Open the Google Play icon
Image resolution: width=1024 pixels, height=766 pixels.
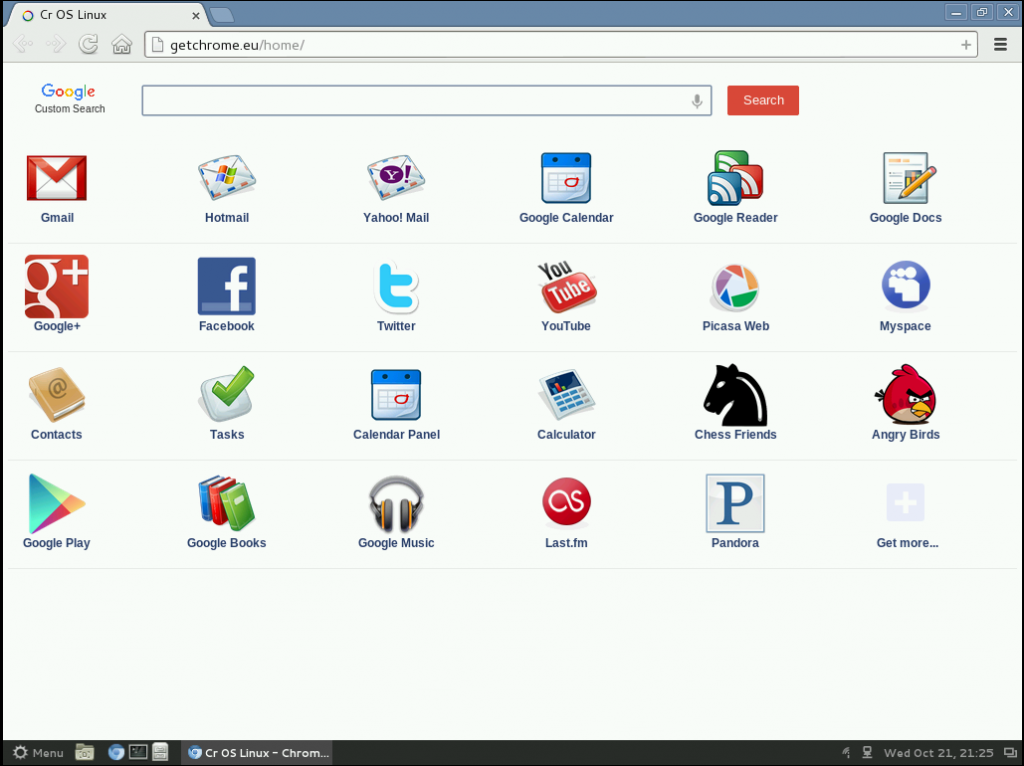pos(57,503)
